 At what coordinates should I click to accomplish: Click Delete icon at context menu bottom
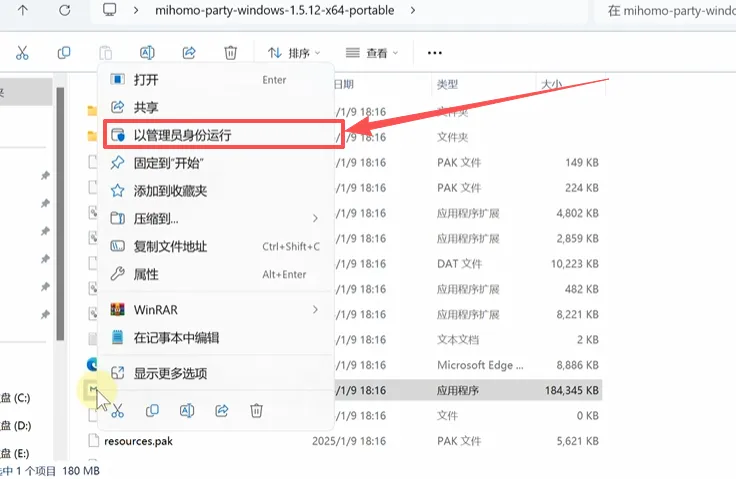pyautogui.click(x=256, y=411)
